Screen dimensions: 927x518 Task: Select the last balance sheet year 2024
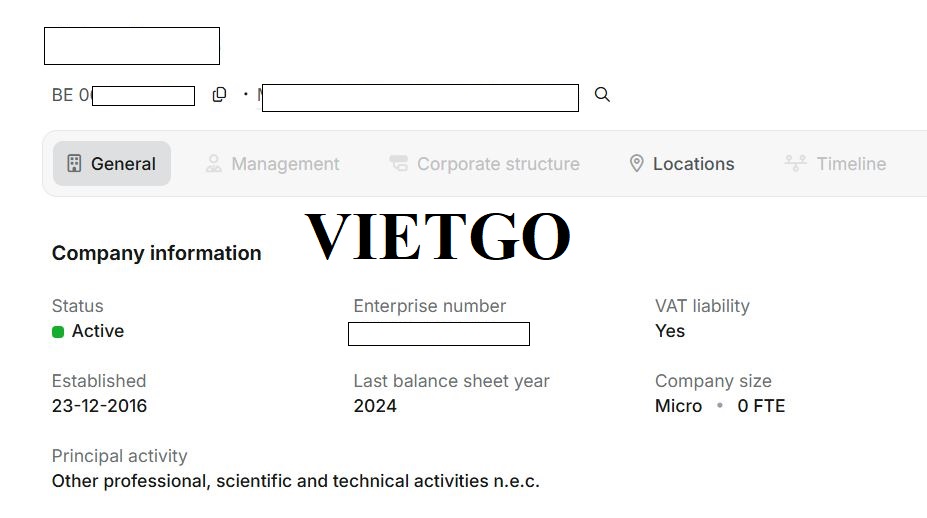point(375,406)
